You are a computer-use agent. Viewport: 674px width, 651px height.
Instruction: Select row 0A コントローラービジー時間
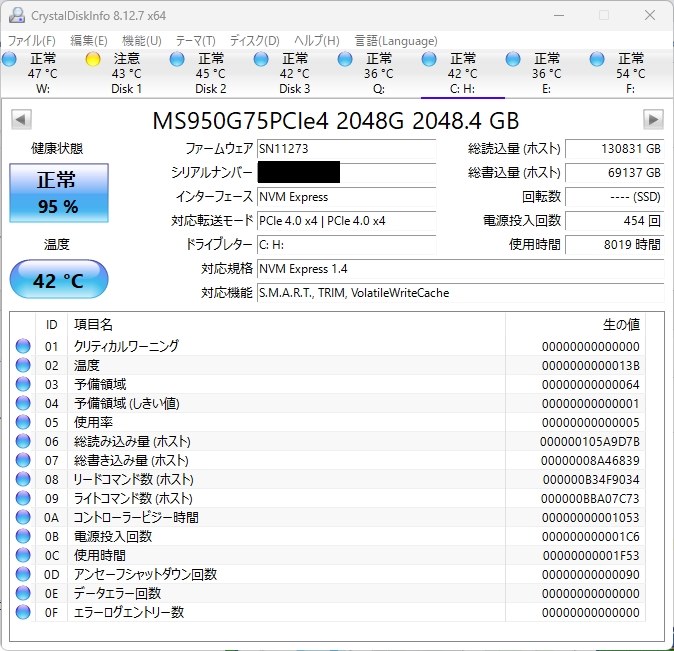pyautogui.click(x=328, y=517)
